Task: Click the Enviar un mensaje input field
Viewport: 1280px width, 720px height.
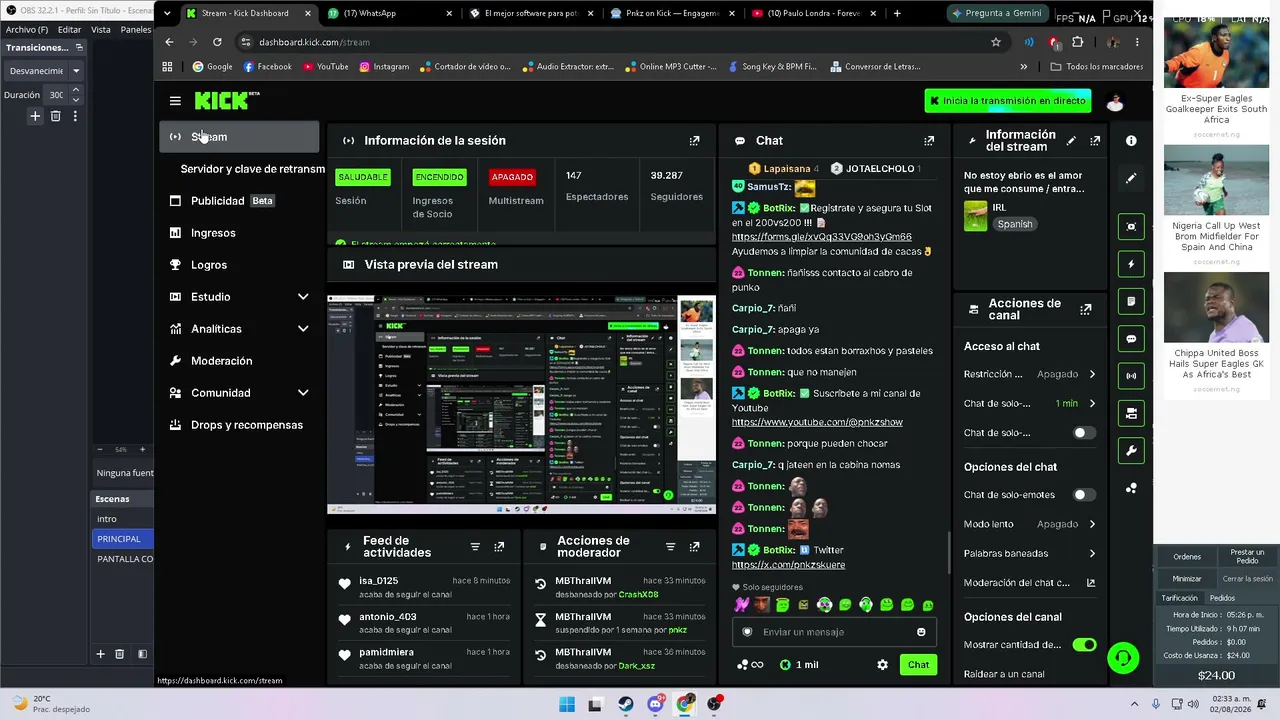Action: [835, 632]
